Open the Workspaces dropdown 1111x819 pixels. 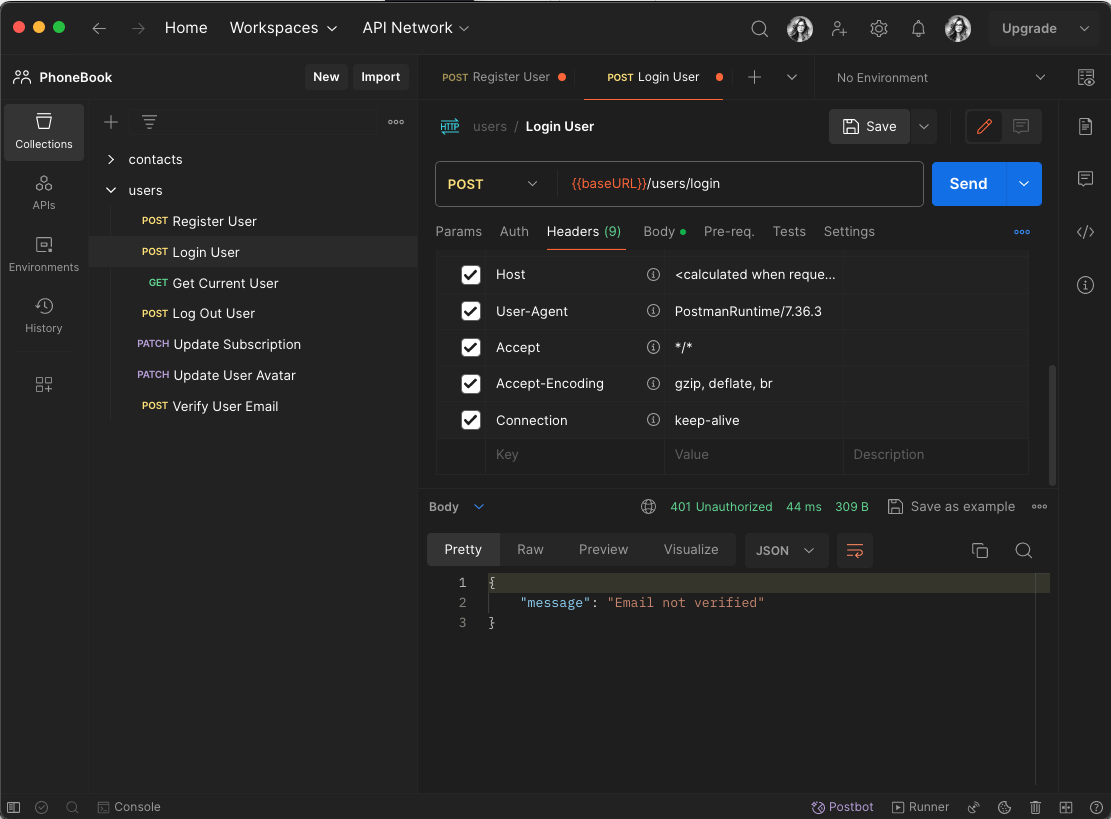tap(283, 28)
